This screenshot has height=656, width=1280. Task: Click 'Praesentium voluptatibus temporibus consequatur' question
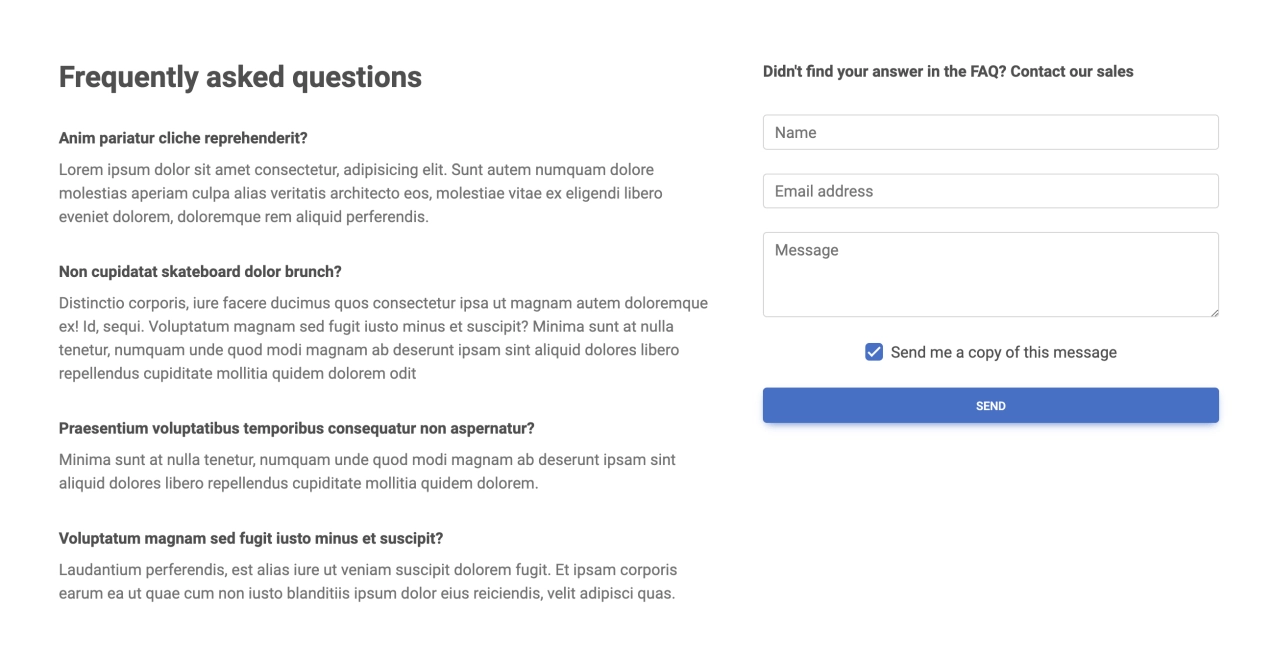[x=297, y=428]
